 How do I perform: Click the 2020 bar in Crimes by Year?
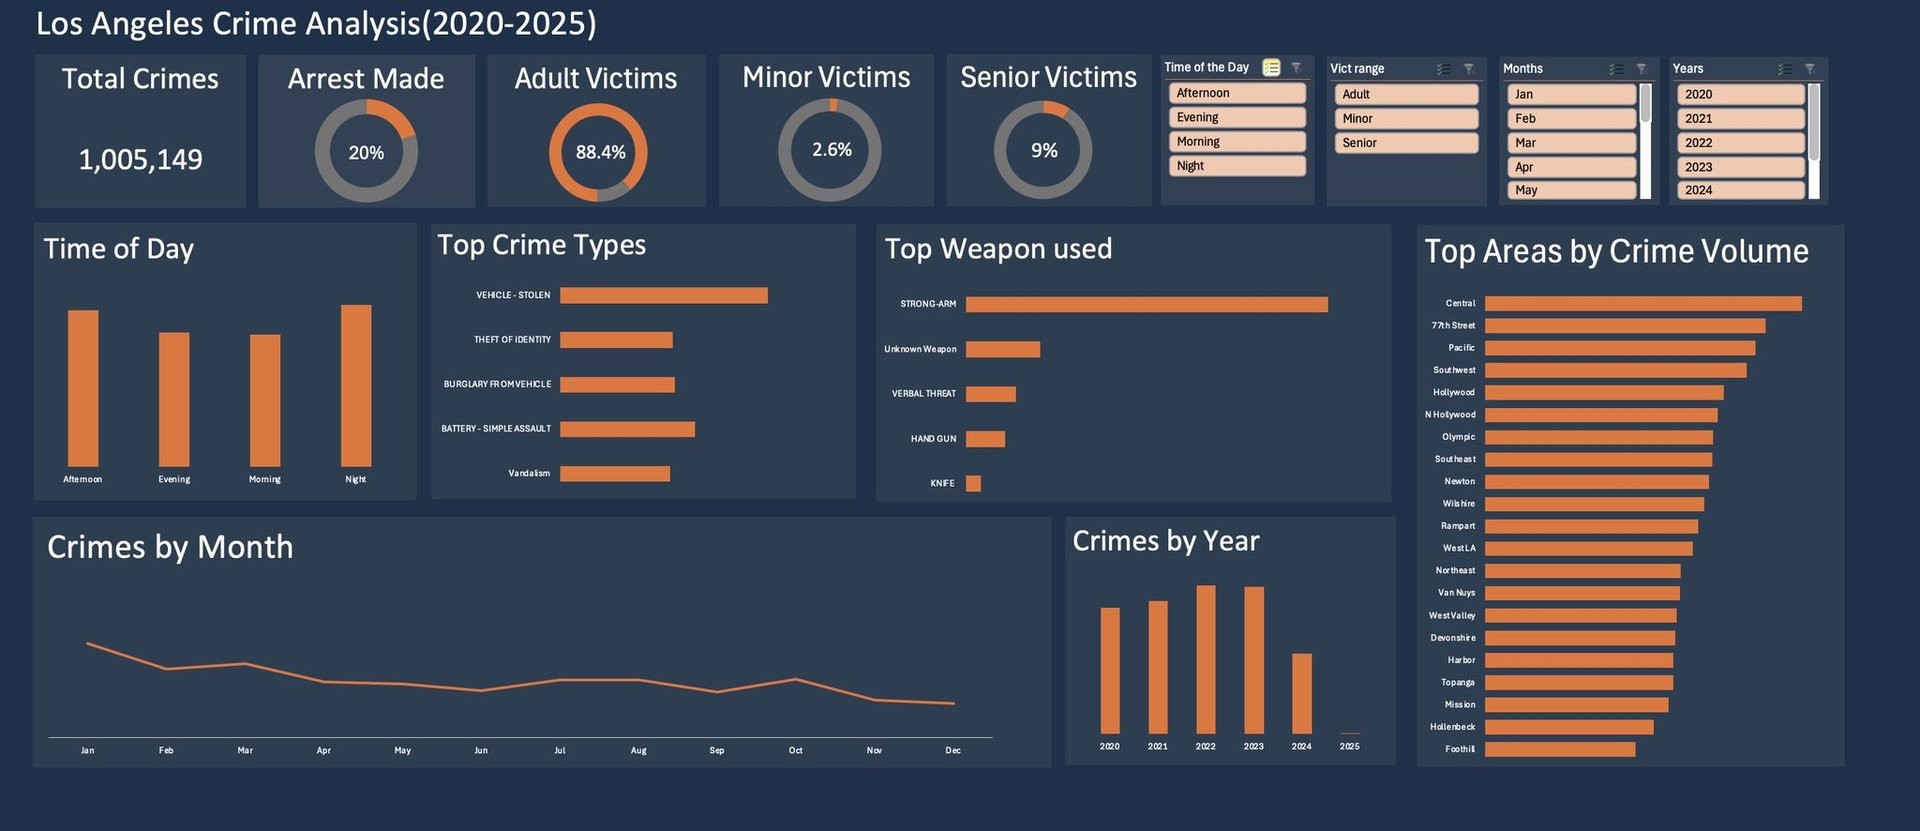click(1110, 670)
